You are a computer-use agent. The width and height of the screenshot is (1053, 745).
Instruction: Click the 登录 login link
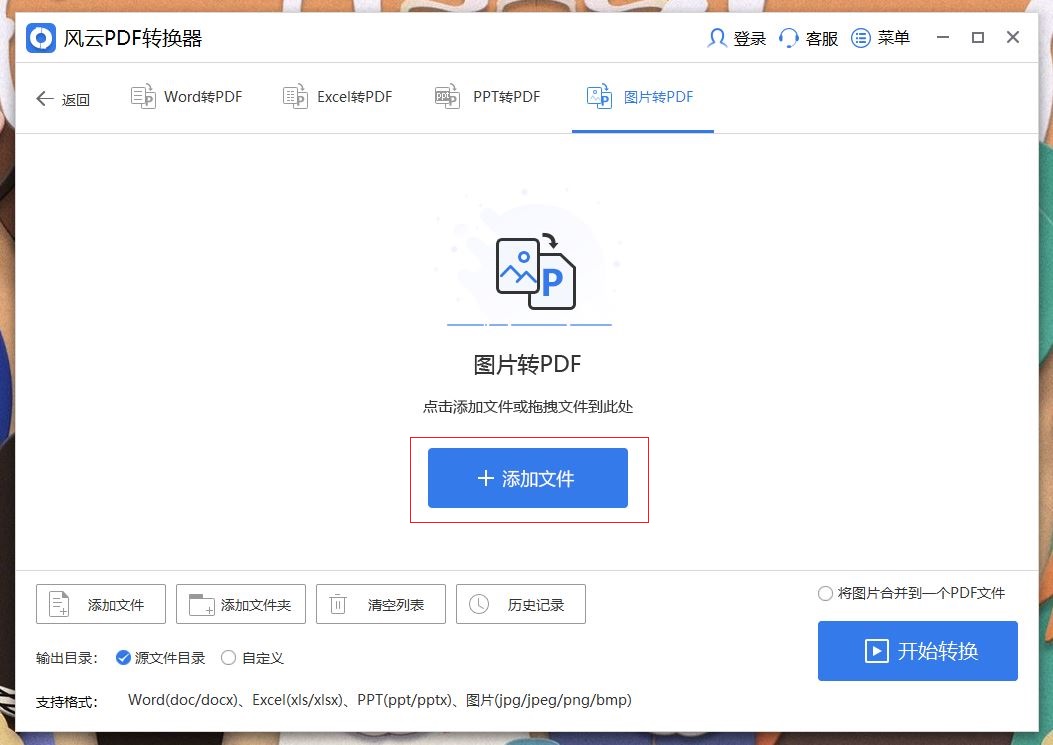coord(750,37)
